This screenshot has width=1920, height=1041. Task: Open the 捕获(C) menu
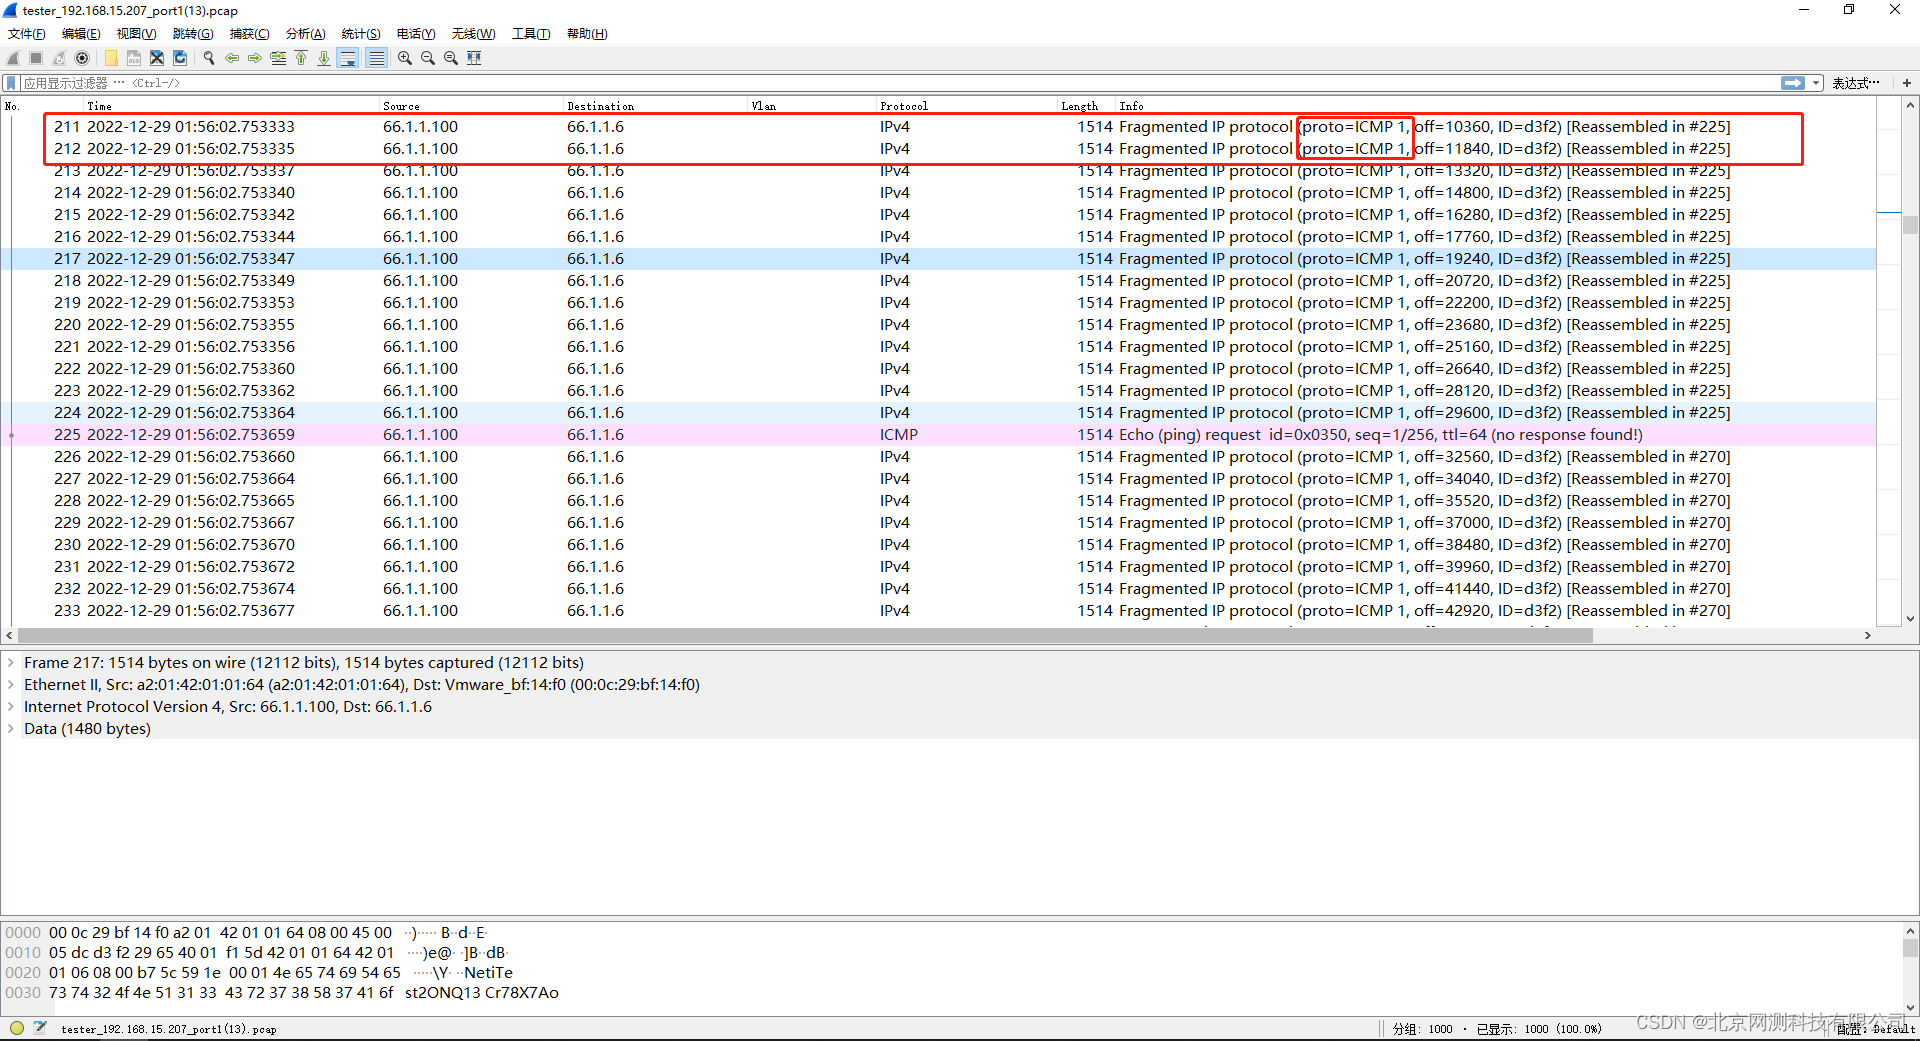pyautogui.click(x=249, y=34)
